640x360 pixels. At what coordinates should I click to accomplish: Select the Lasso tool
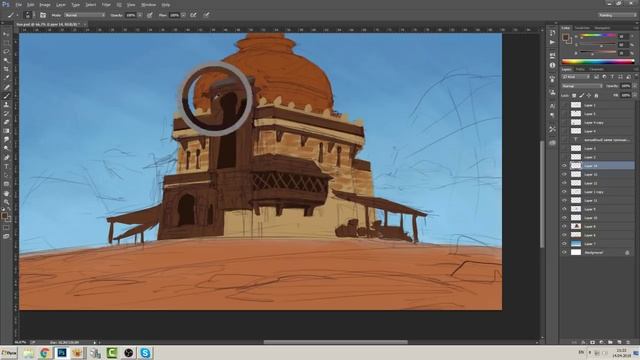(x=6, y=52)
